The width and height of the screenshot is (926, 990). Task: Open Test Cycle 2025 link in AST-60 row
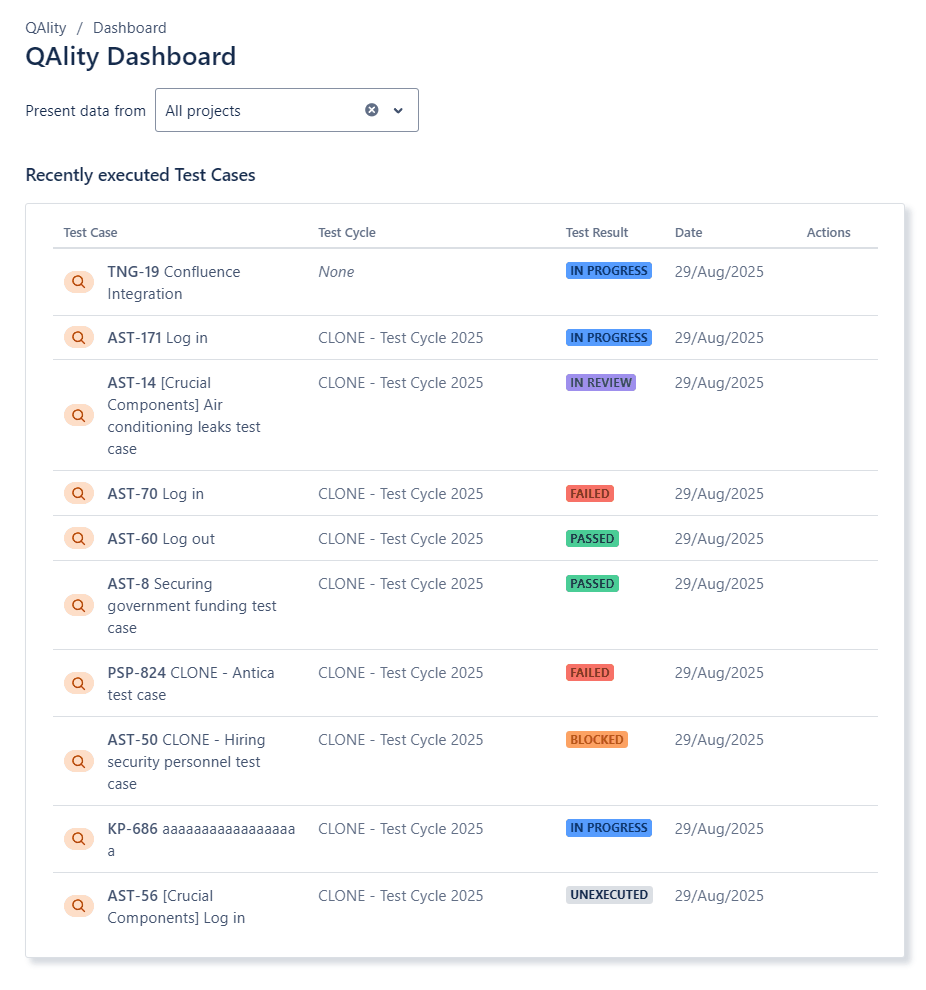pyautogui.click(x=400, y=539)
